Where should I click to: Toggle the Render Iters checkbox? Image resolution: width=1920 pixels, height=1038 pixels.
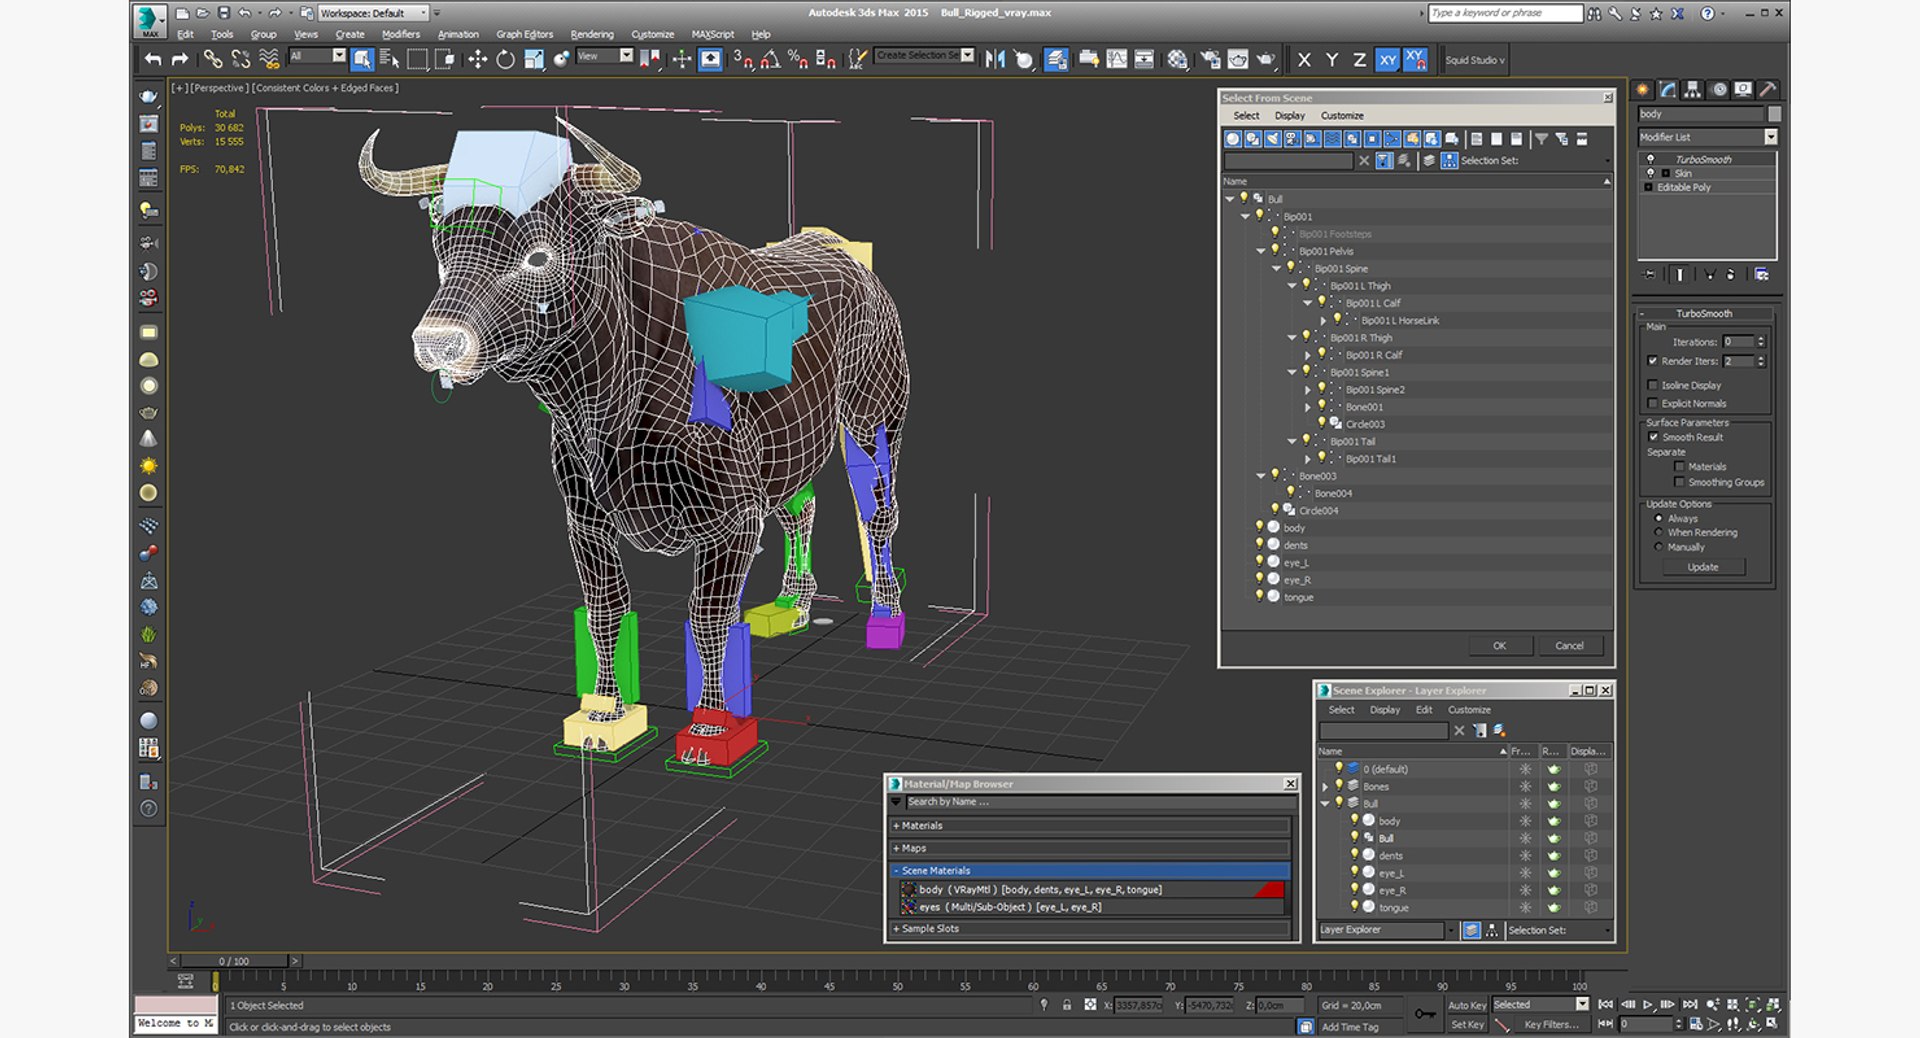click(x=1653, y=361)
